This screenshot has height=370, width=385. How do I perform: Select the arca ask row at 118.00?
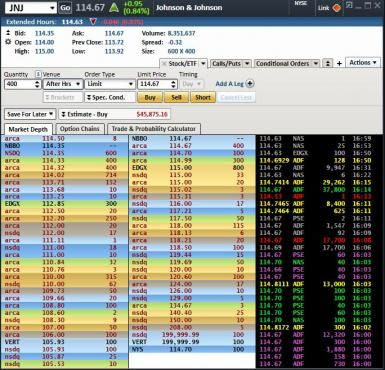coord(192,226)
